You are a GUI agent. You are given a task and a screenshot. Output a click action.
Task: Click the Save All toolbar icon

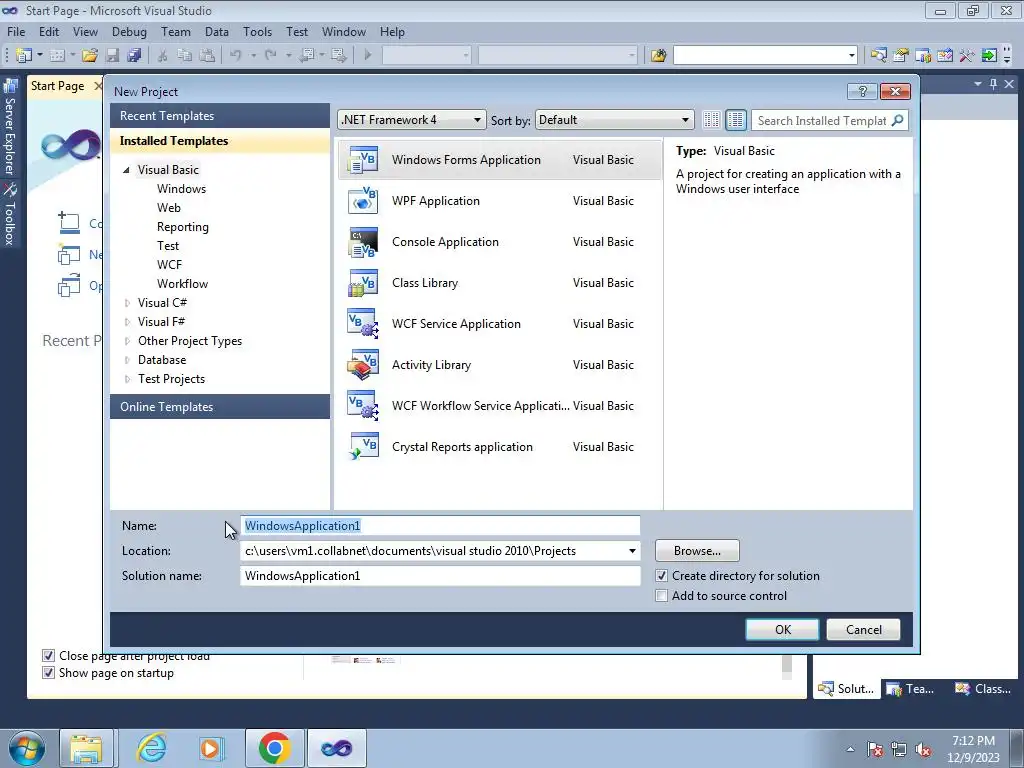135,56
